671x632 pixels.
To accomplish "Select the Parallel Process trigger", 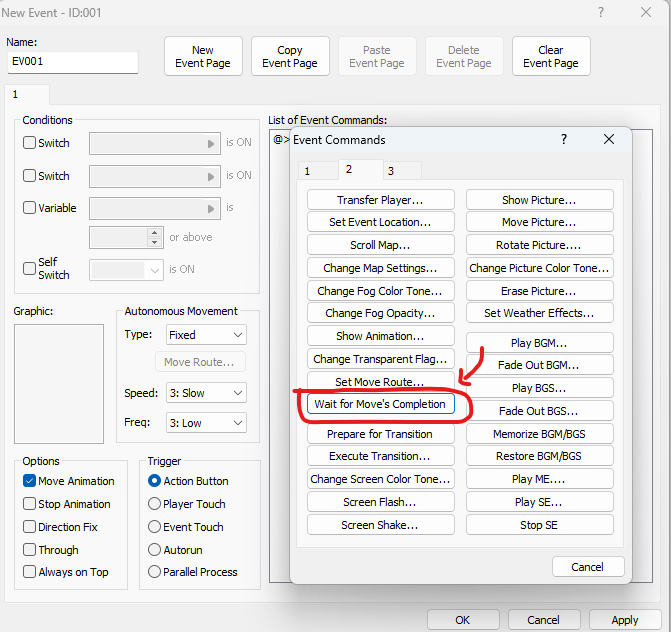I will [x=155, y=572].
